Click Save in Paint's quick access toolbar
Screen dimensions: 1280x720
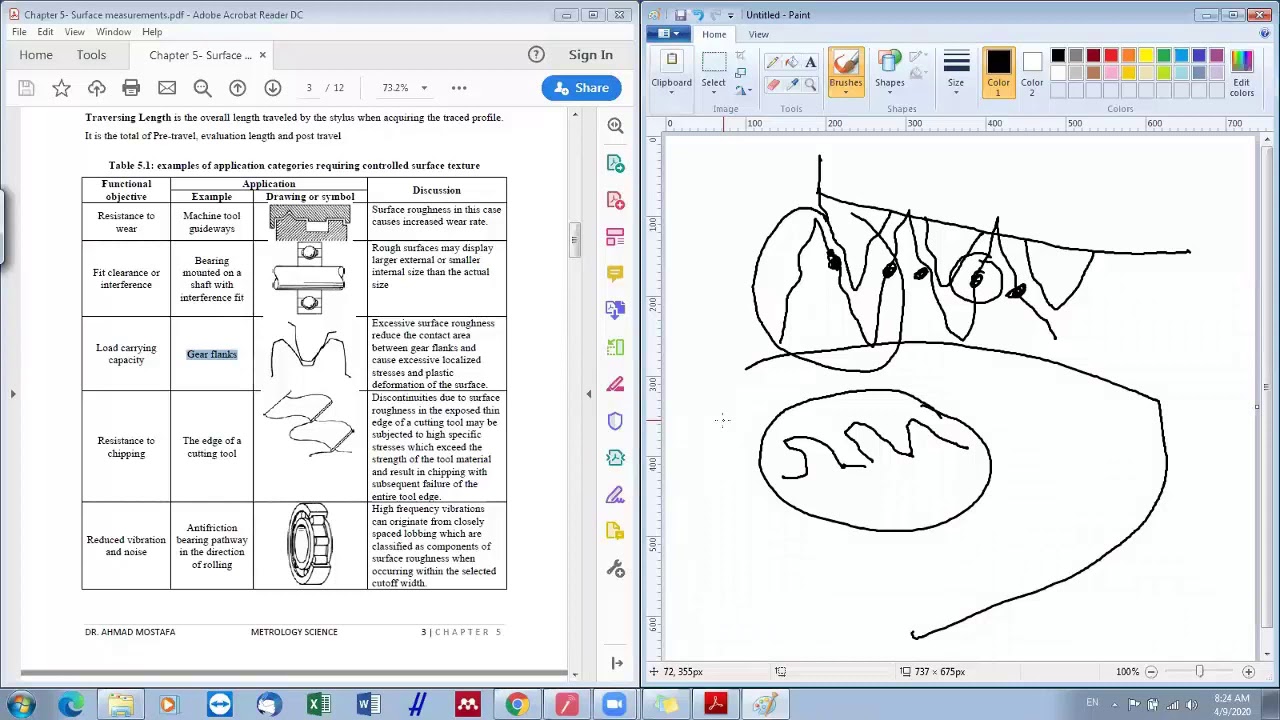coord(681,15)
